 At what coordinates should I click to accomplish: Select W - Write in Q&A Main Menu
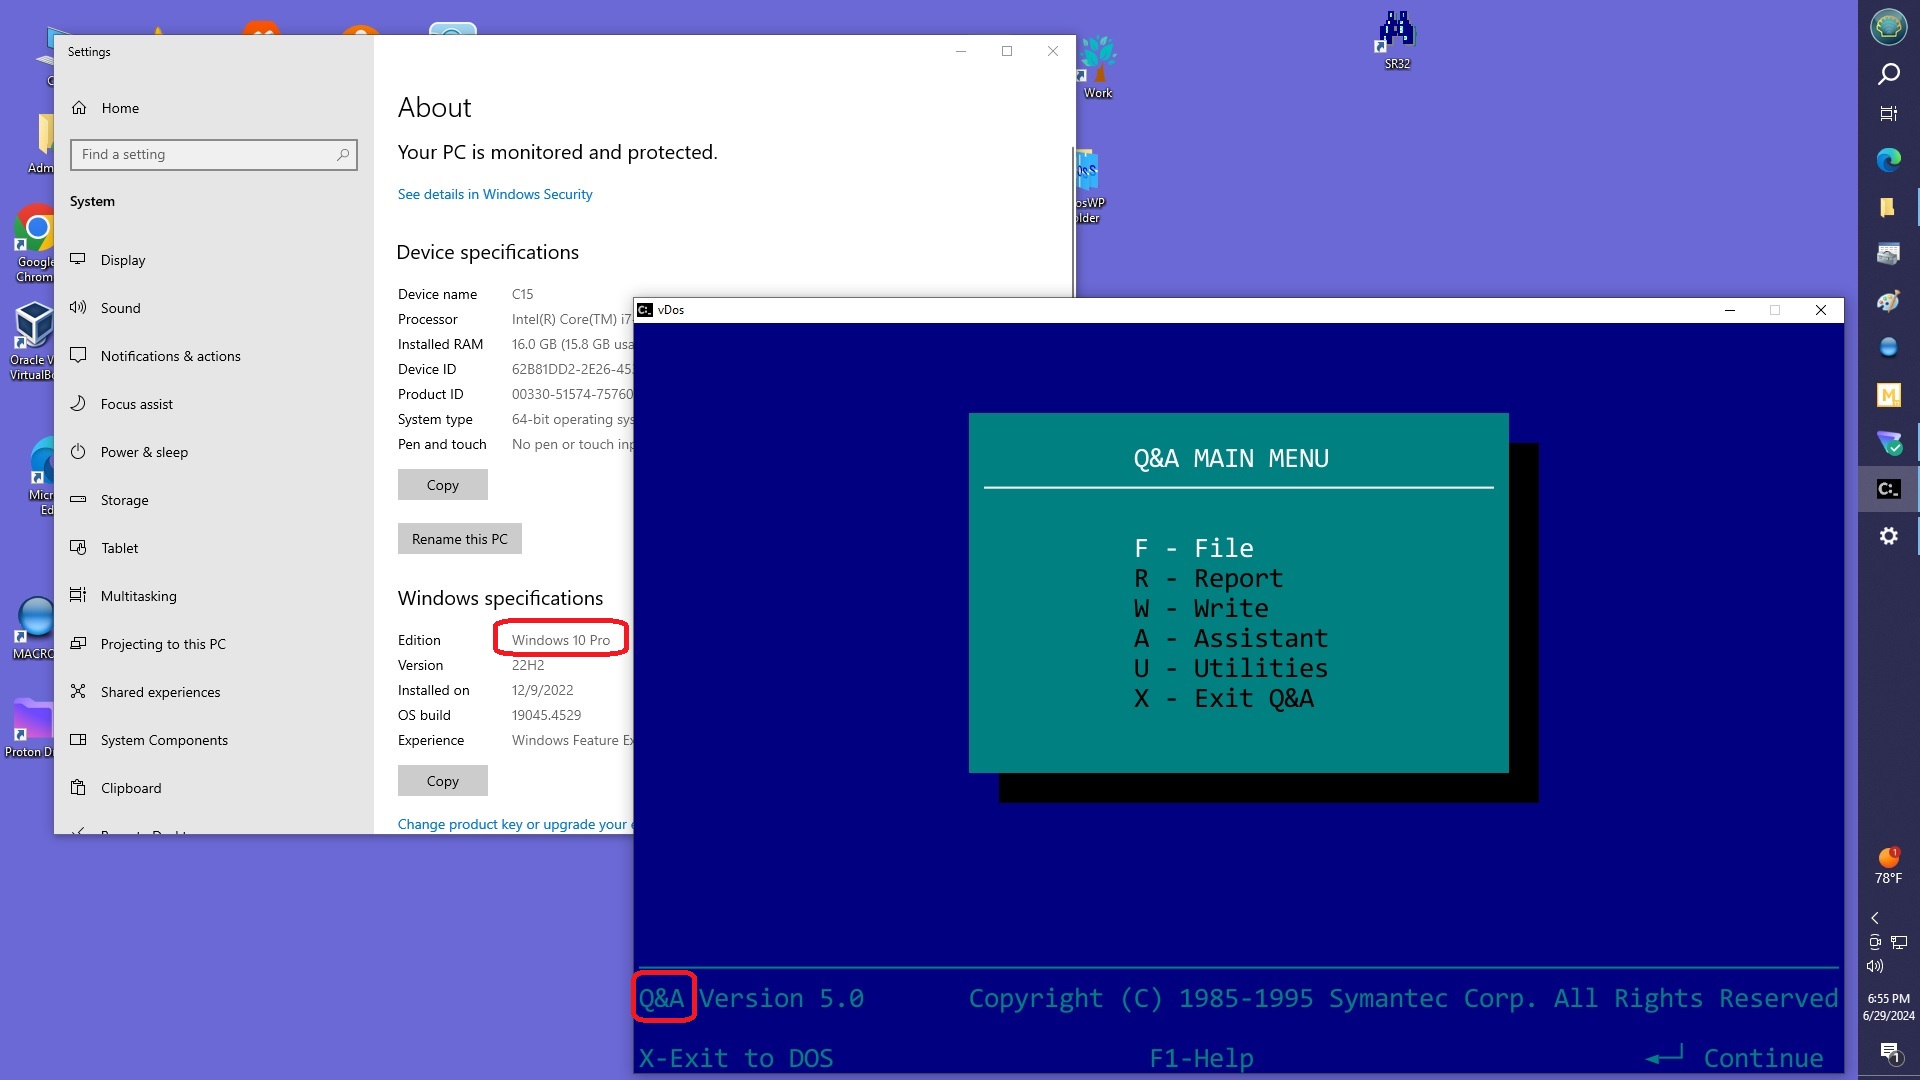pos(1201,608)
